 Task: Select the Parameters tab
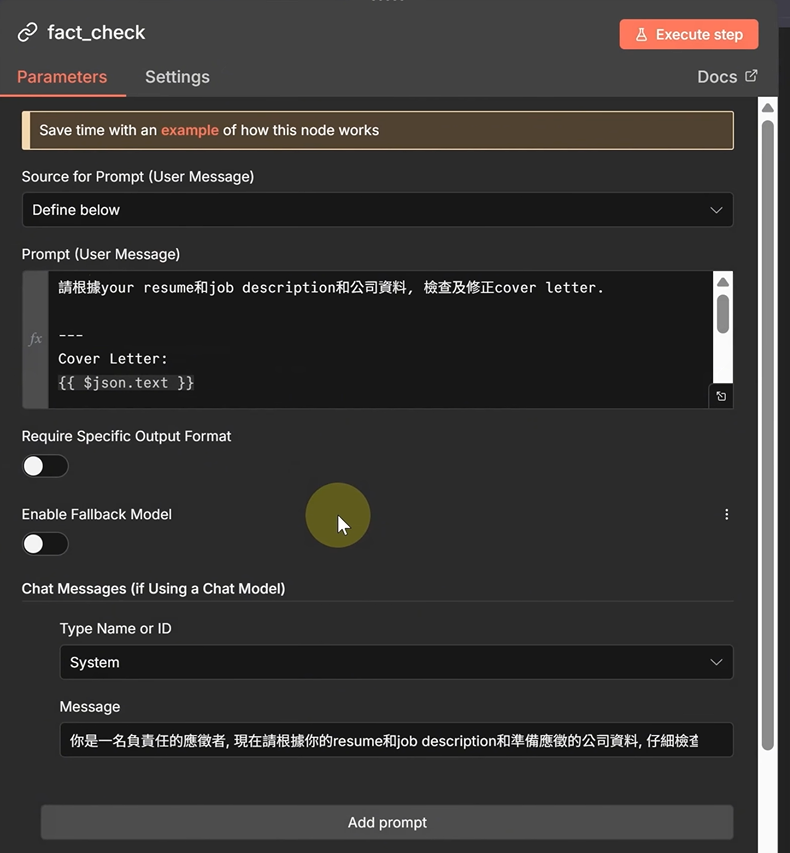[62, 77]
